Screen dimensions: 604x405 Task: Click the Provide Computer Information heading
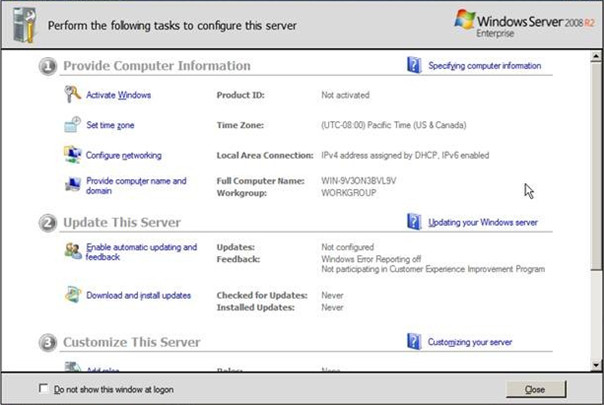(157, 66)
